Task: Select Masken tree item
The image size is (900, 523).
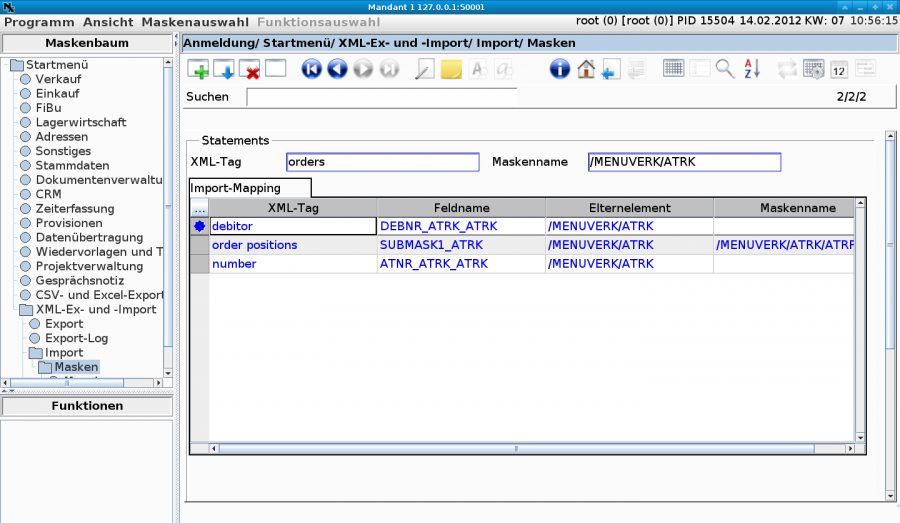Action: click(x=76, y=367)
